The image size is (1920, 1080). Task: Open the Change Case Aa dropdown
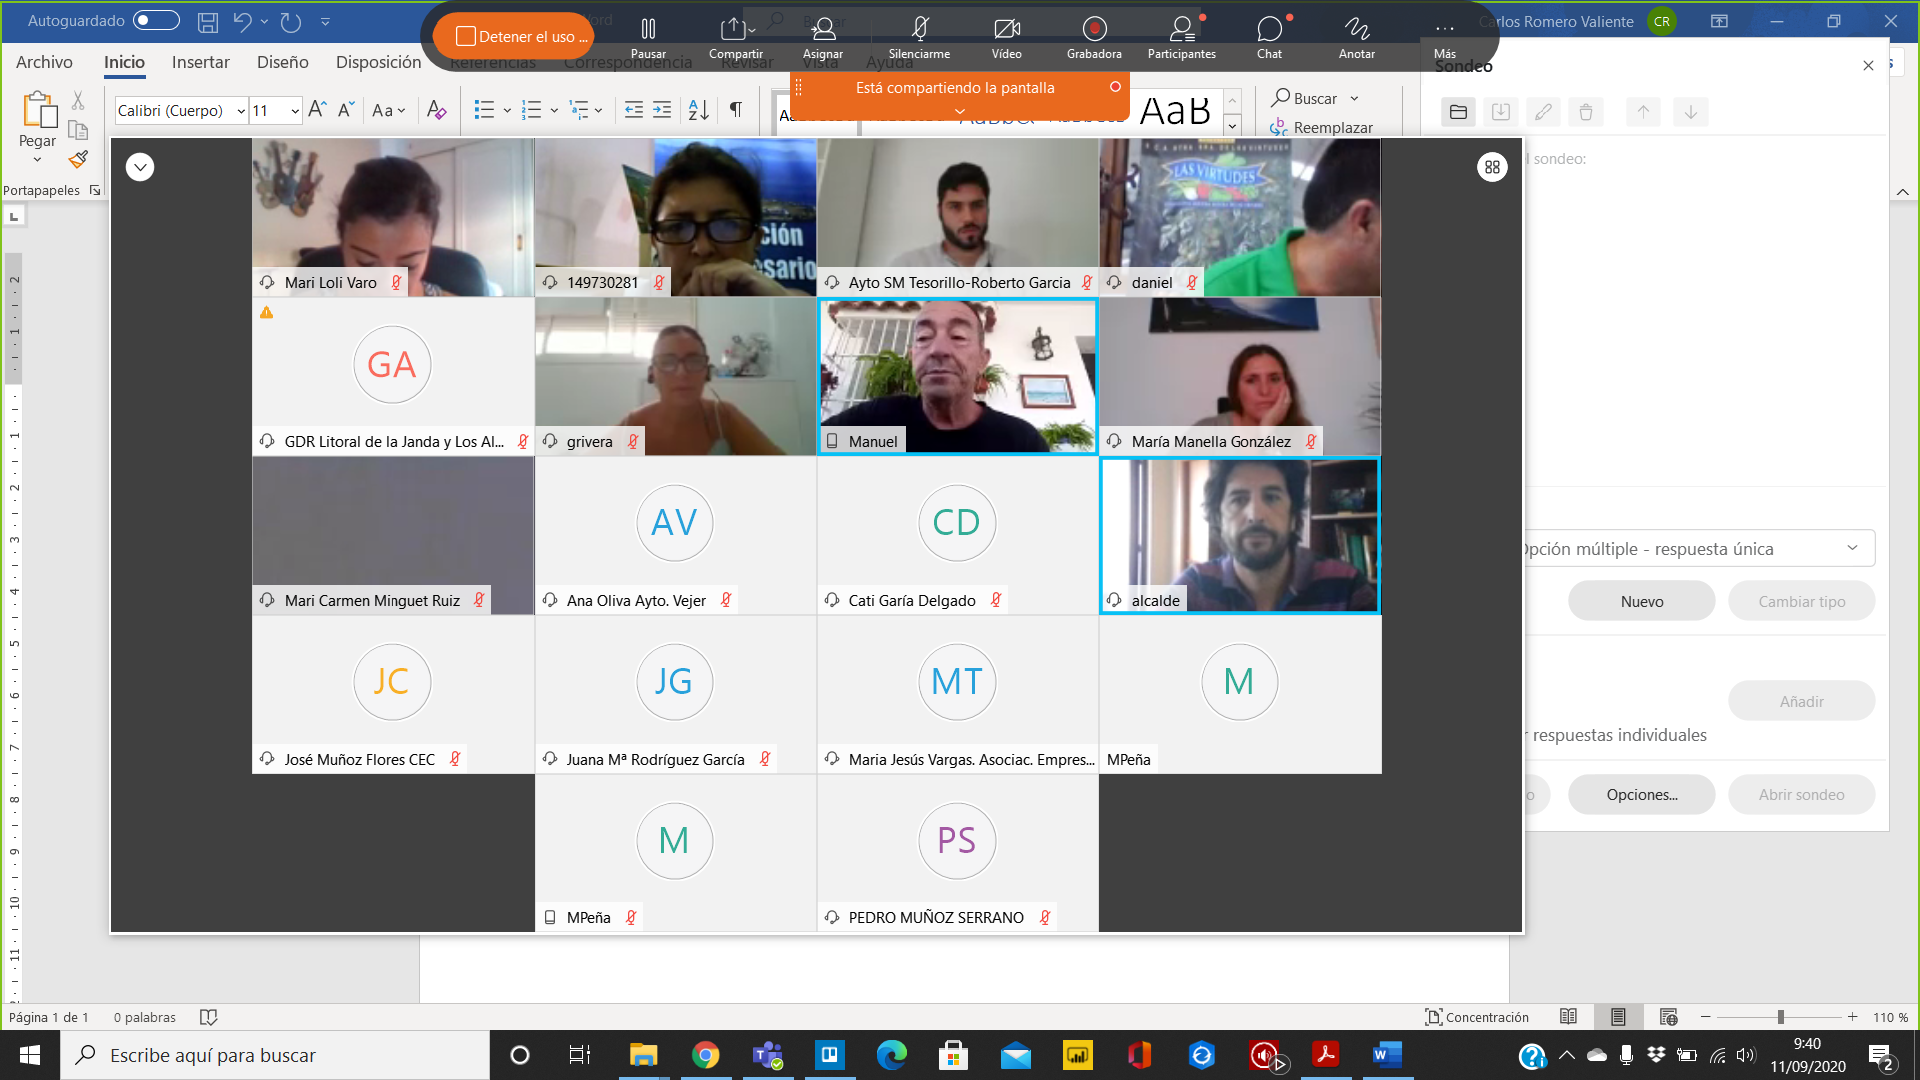[x=388, y=110]
